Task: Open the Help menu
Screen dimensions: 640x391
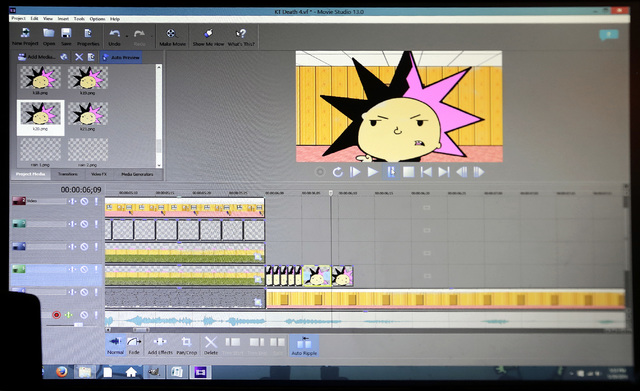Action: pyautogui.click(x=115, y=19)
